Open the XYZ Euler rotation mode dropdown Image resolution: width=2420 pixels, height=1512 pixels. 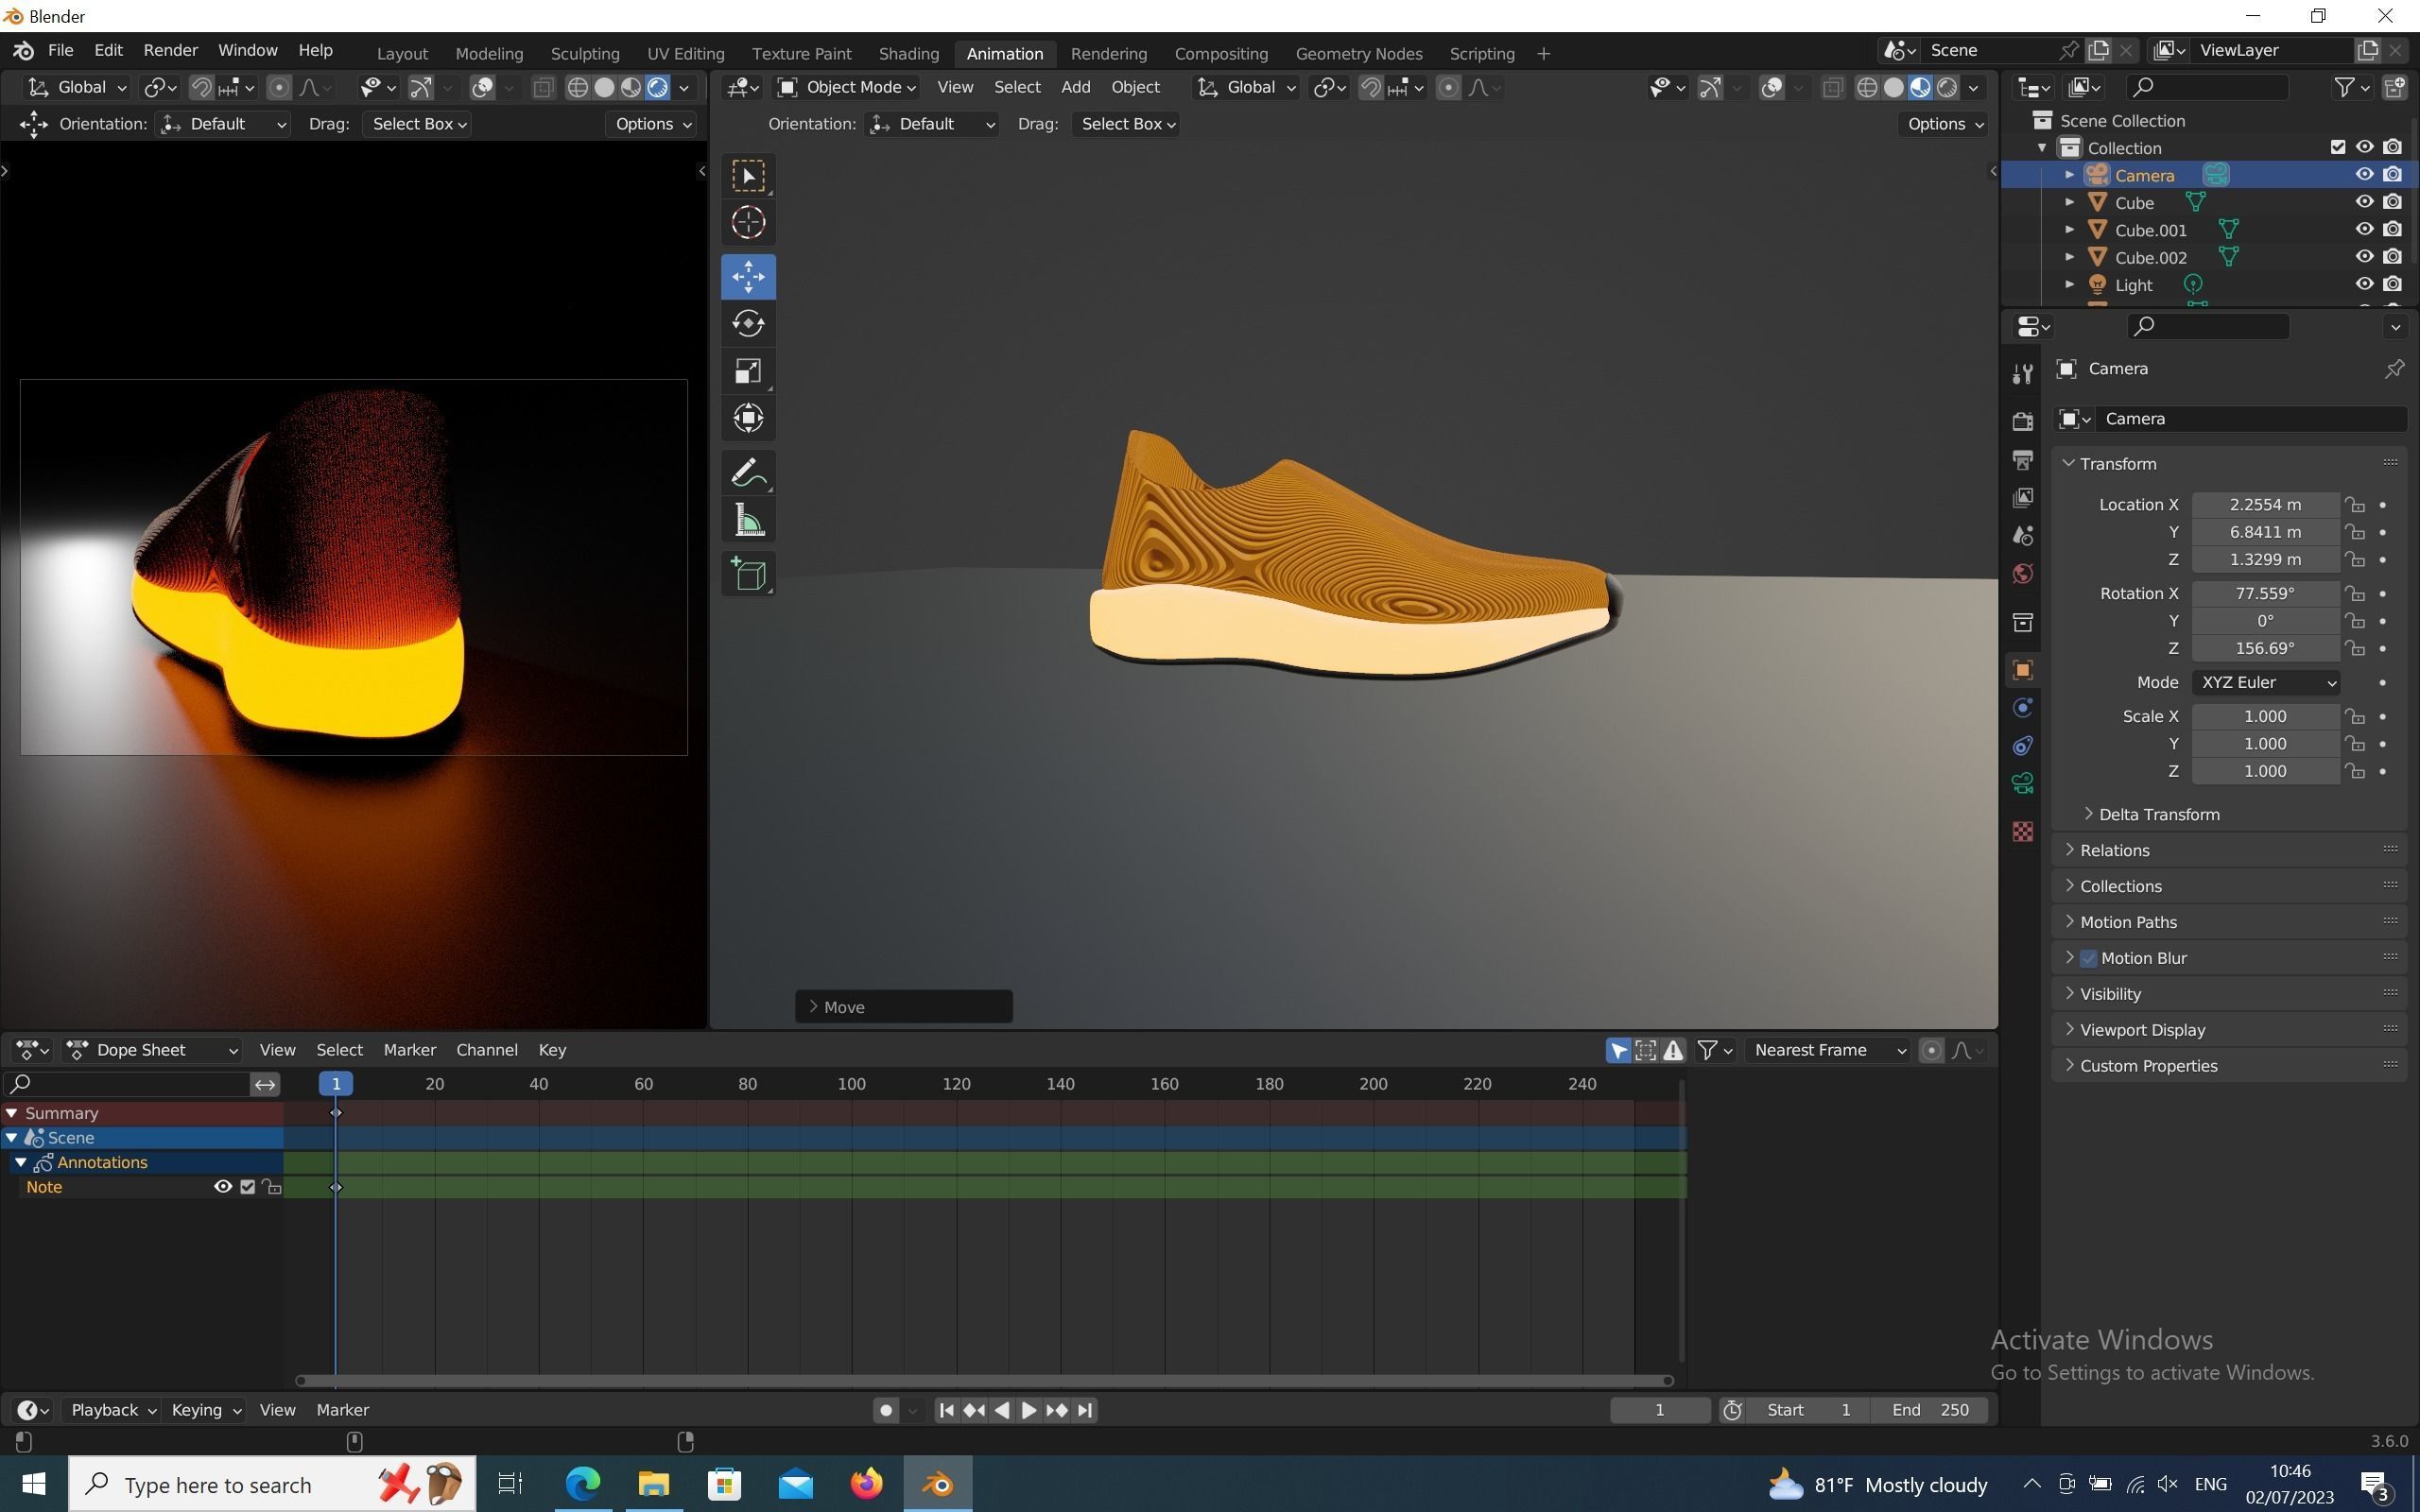point(2265,683)
